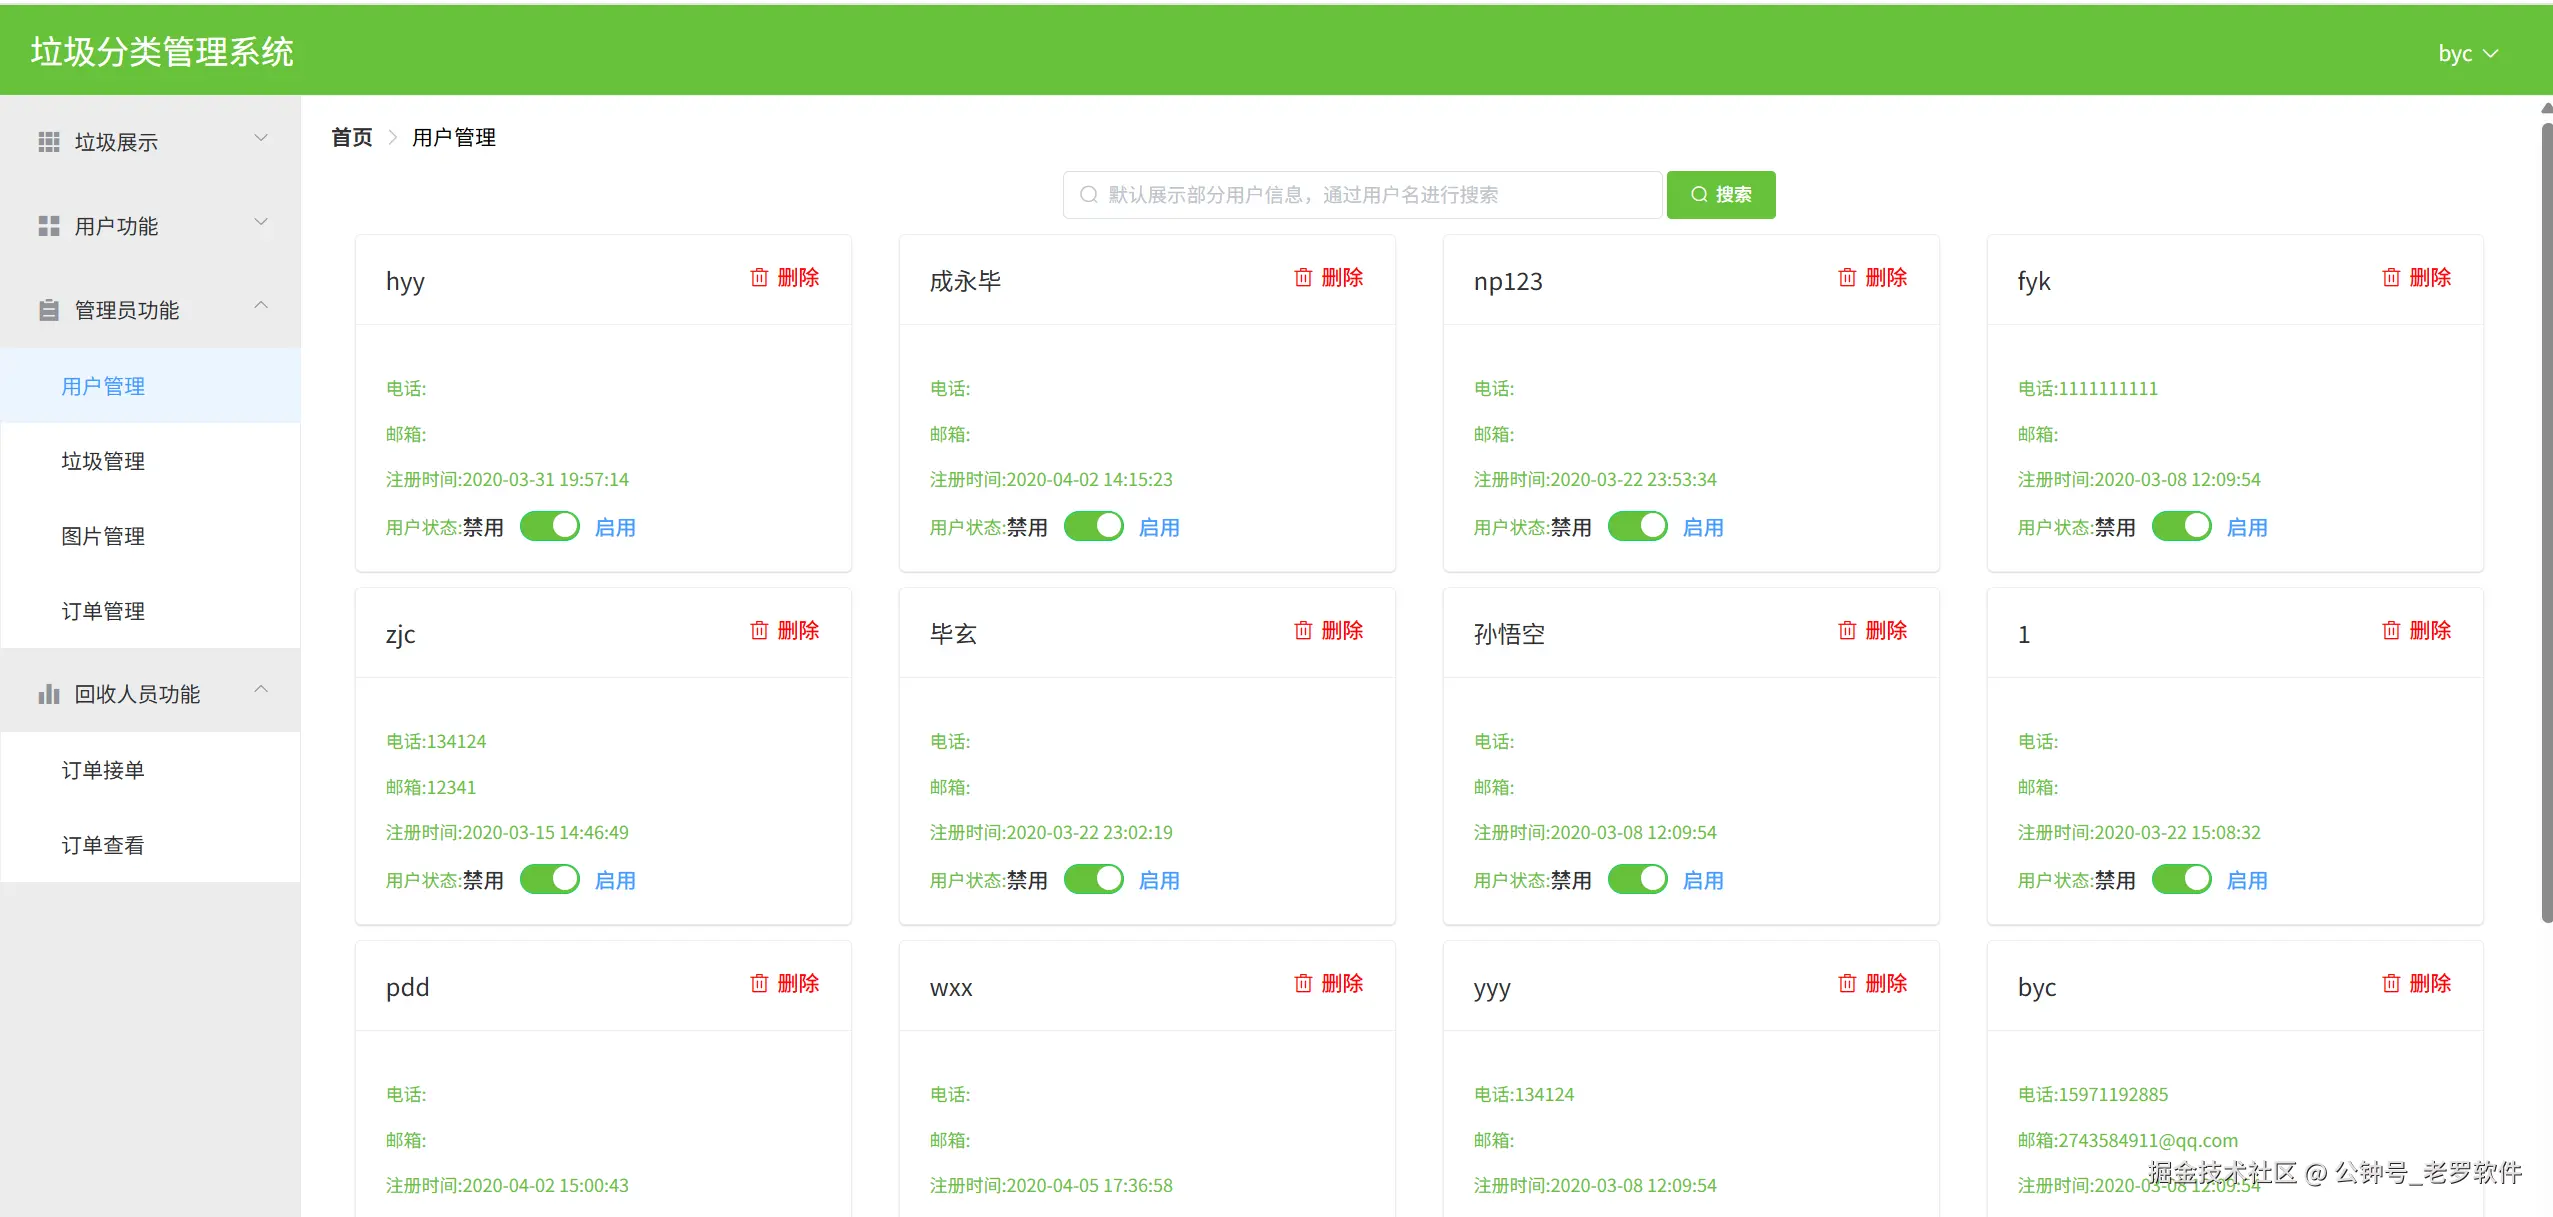Click trash icon on zjc user card
Viewport: 2553px width, 1217px height.
pyautogui.click(x=759, y=631)
